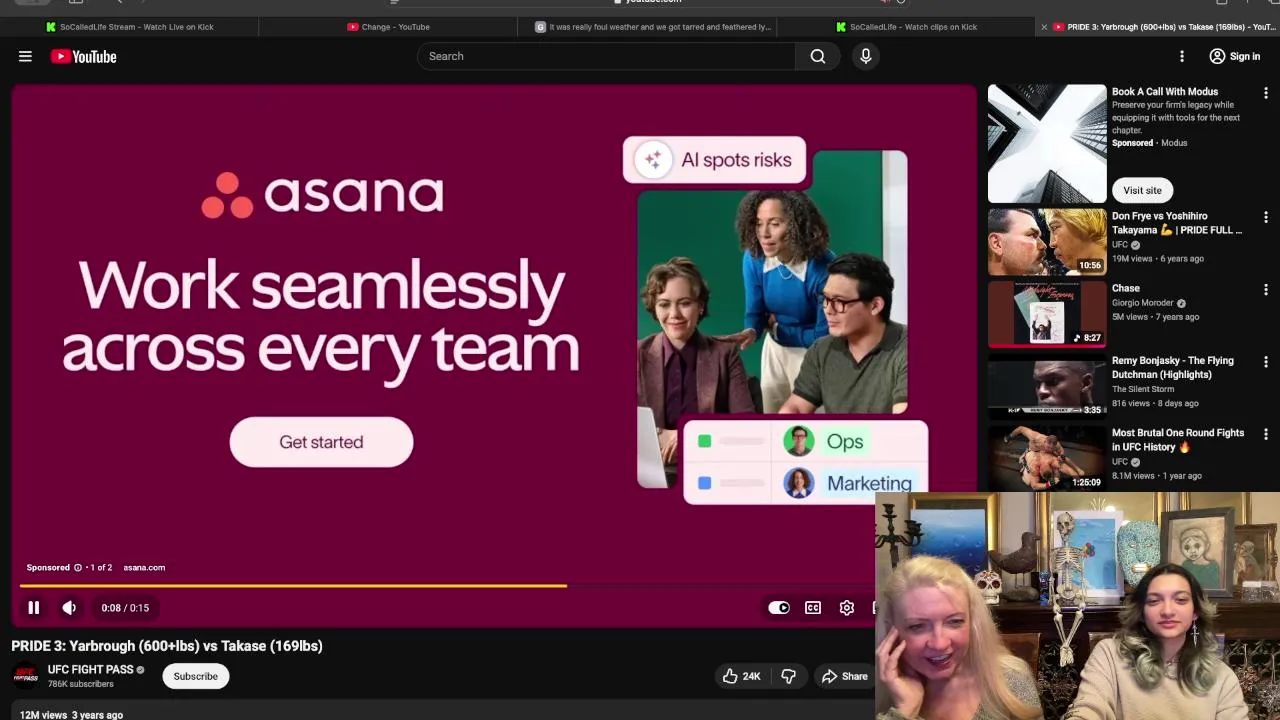Open options for Remy Bonjasky video
Image resolution: width=1280 pixels, height=720 pixels.
1266,362
